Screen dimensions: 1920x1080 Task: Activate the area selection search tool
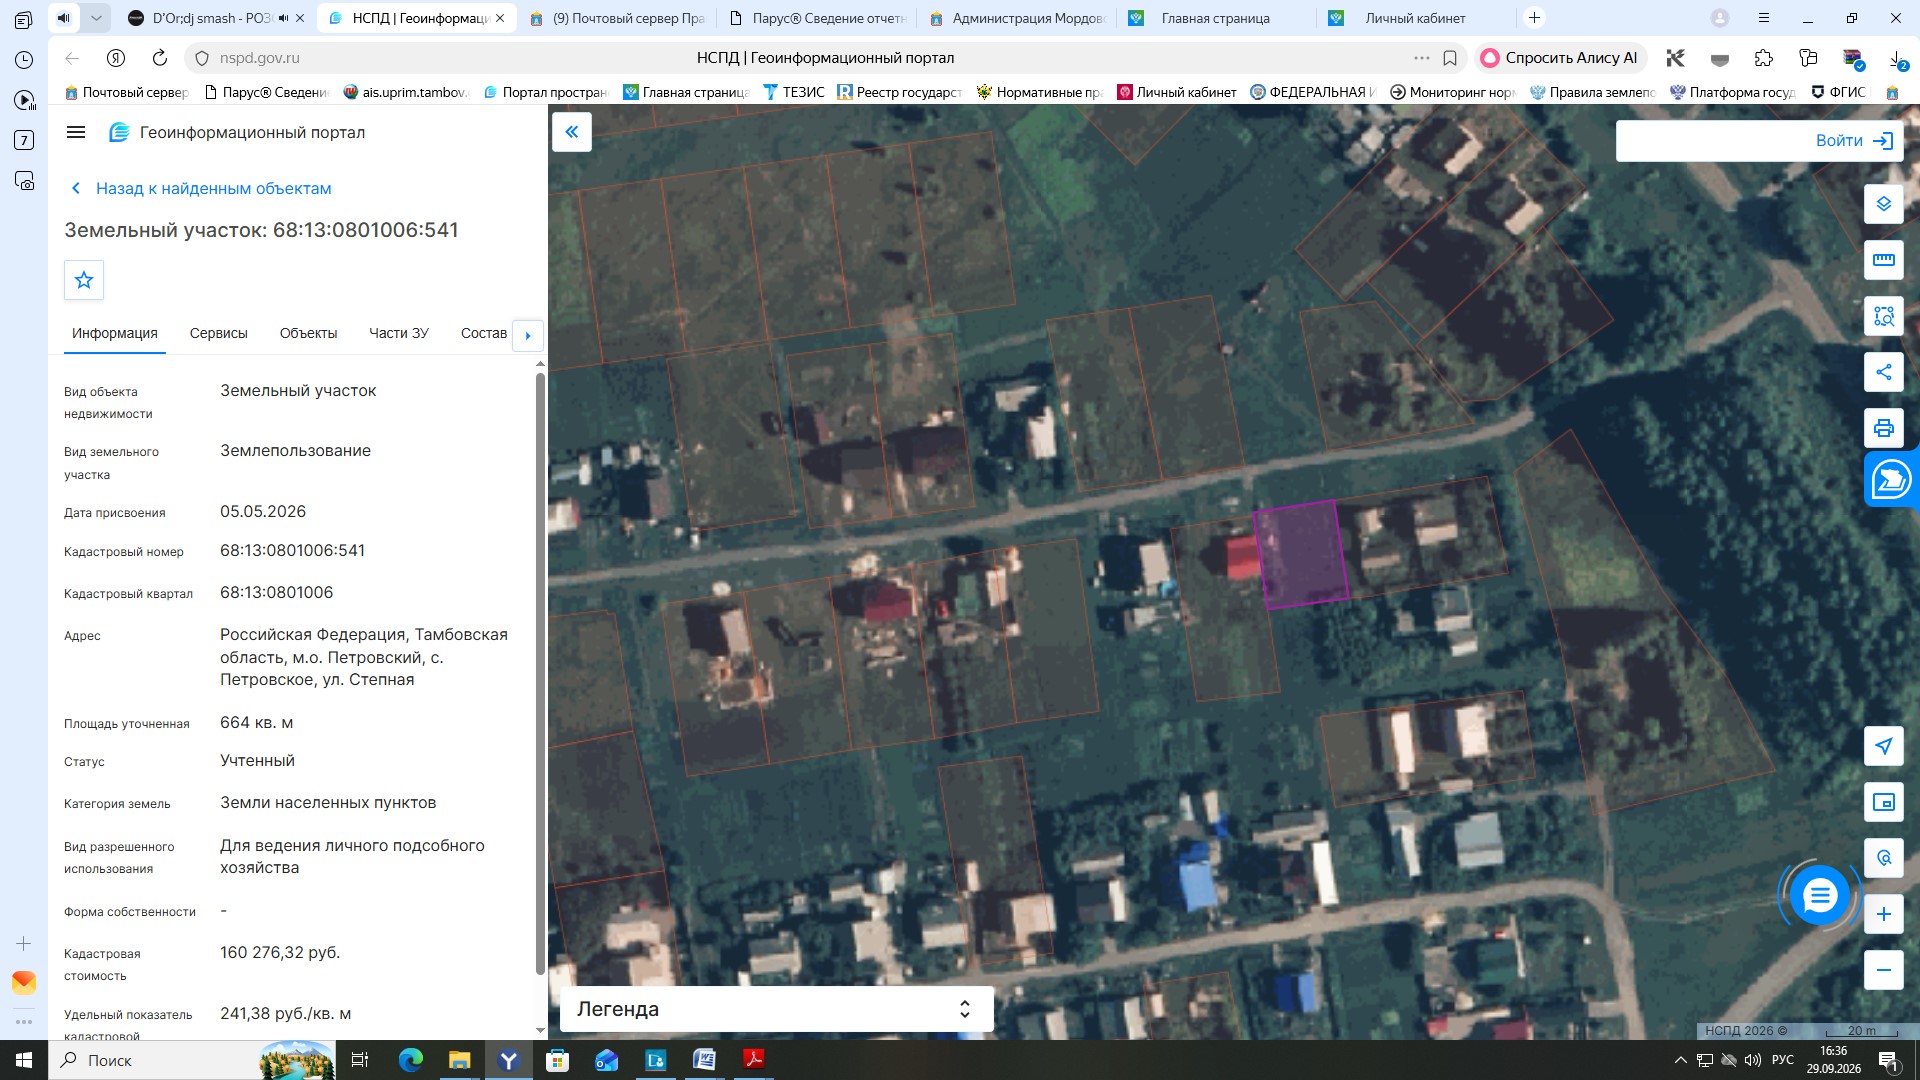(x=1884, y=316)
